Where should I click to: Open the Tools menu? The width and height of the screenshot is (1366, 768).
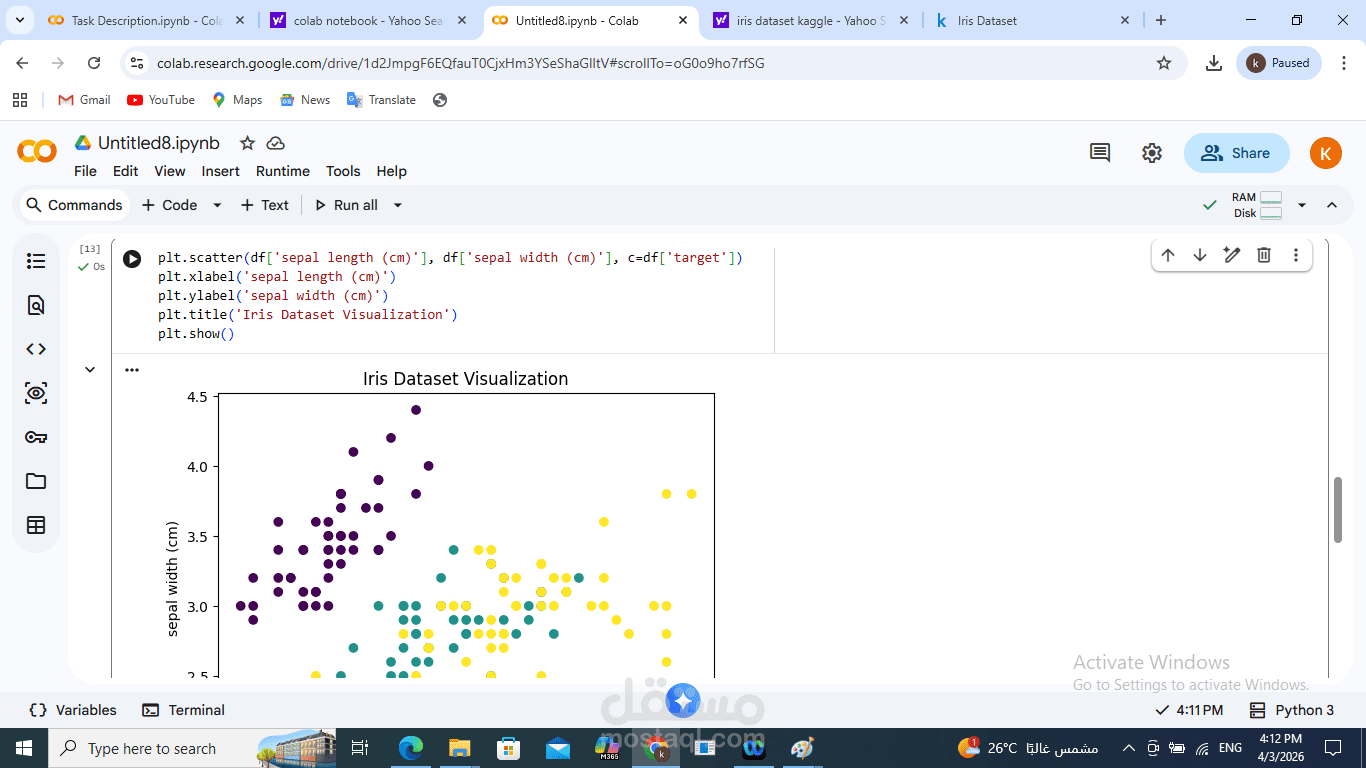click(343, 171)
